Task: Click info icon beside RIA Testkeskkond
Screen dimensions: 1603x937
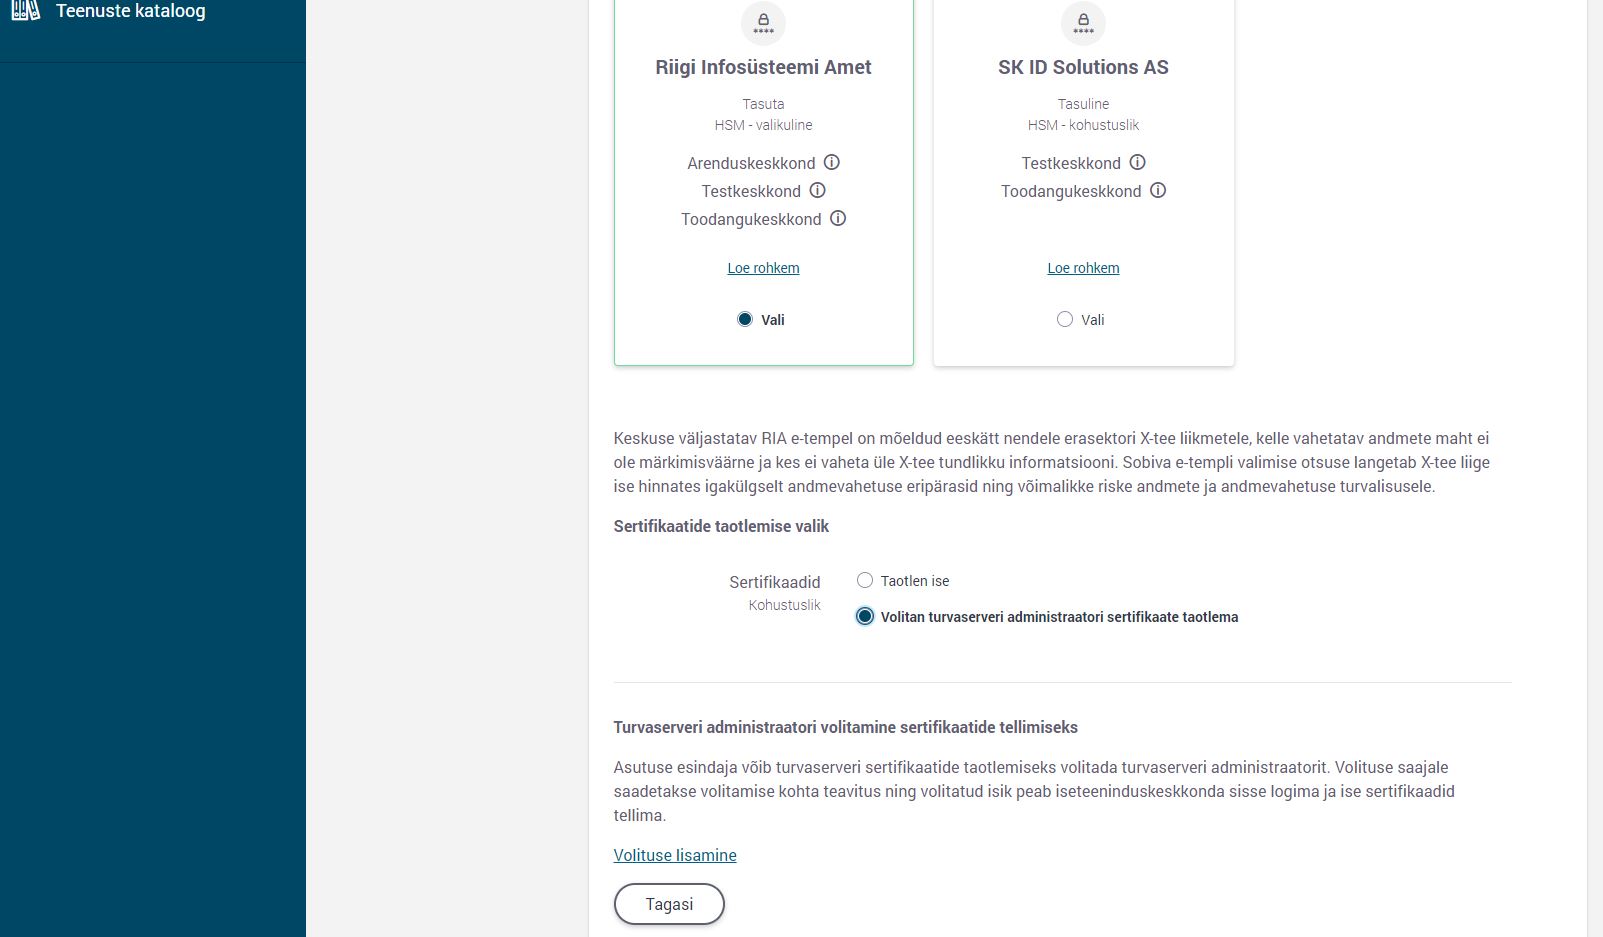Action: [817, 190]
